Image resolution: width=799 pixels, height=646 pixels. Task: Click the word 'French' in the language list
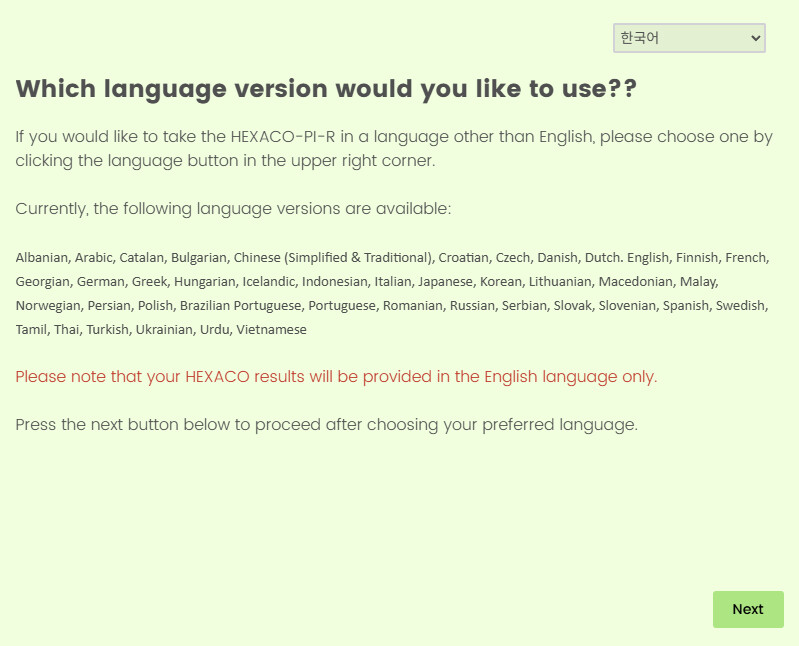click(x=746, y=258)
